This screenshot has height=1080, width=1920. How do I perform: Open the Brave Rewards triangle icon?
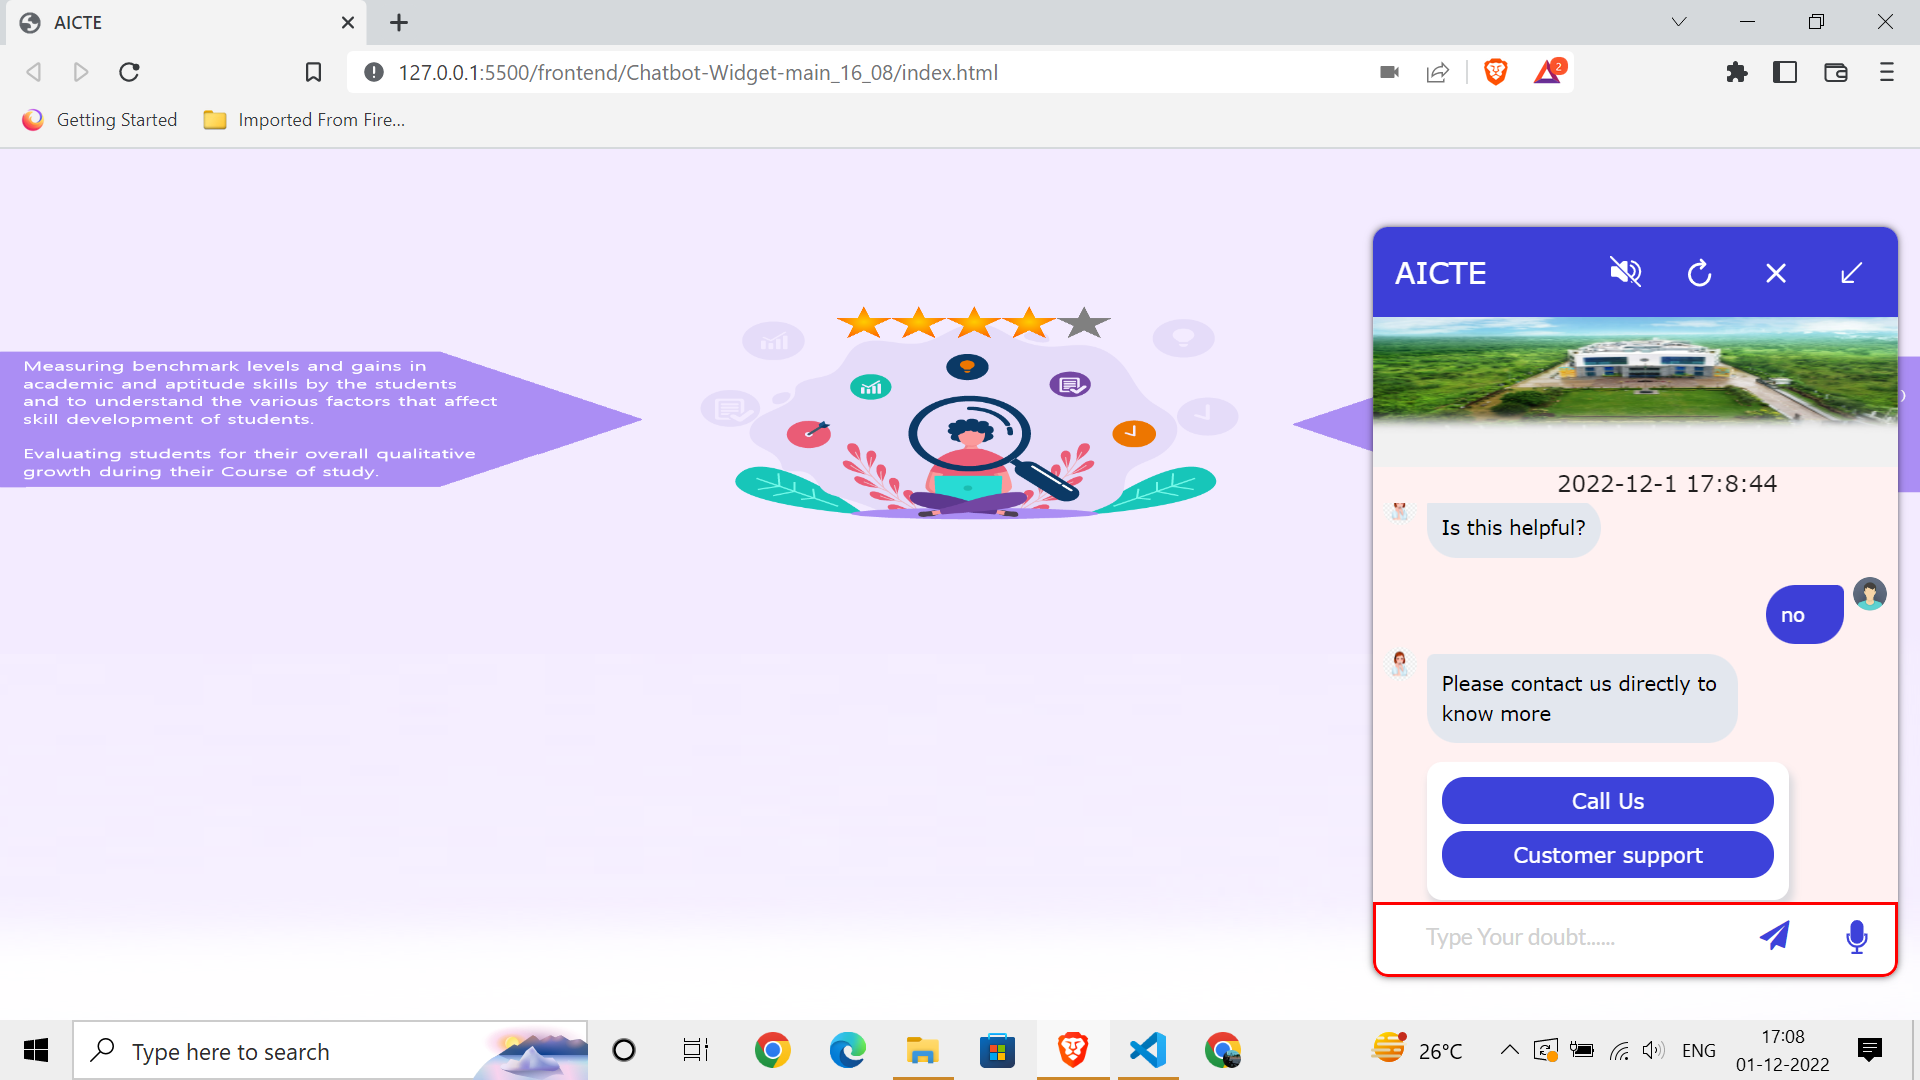tap(1548, 71)
